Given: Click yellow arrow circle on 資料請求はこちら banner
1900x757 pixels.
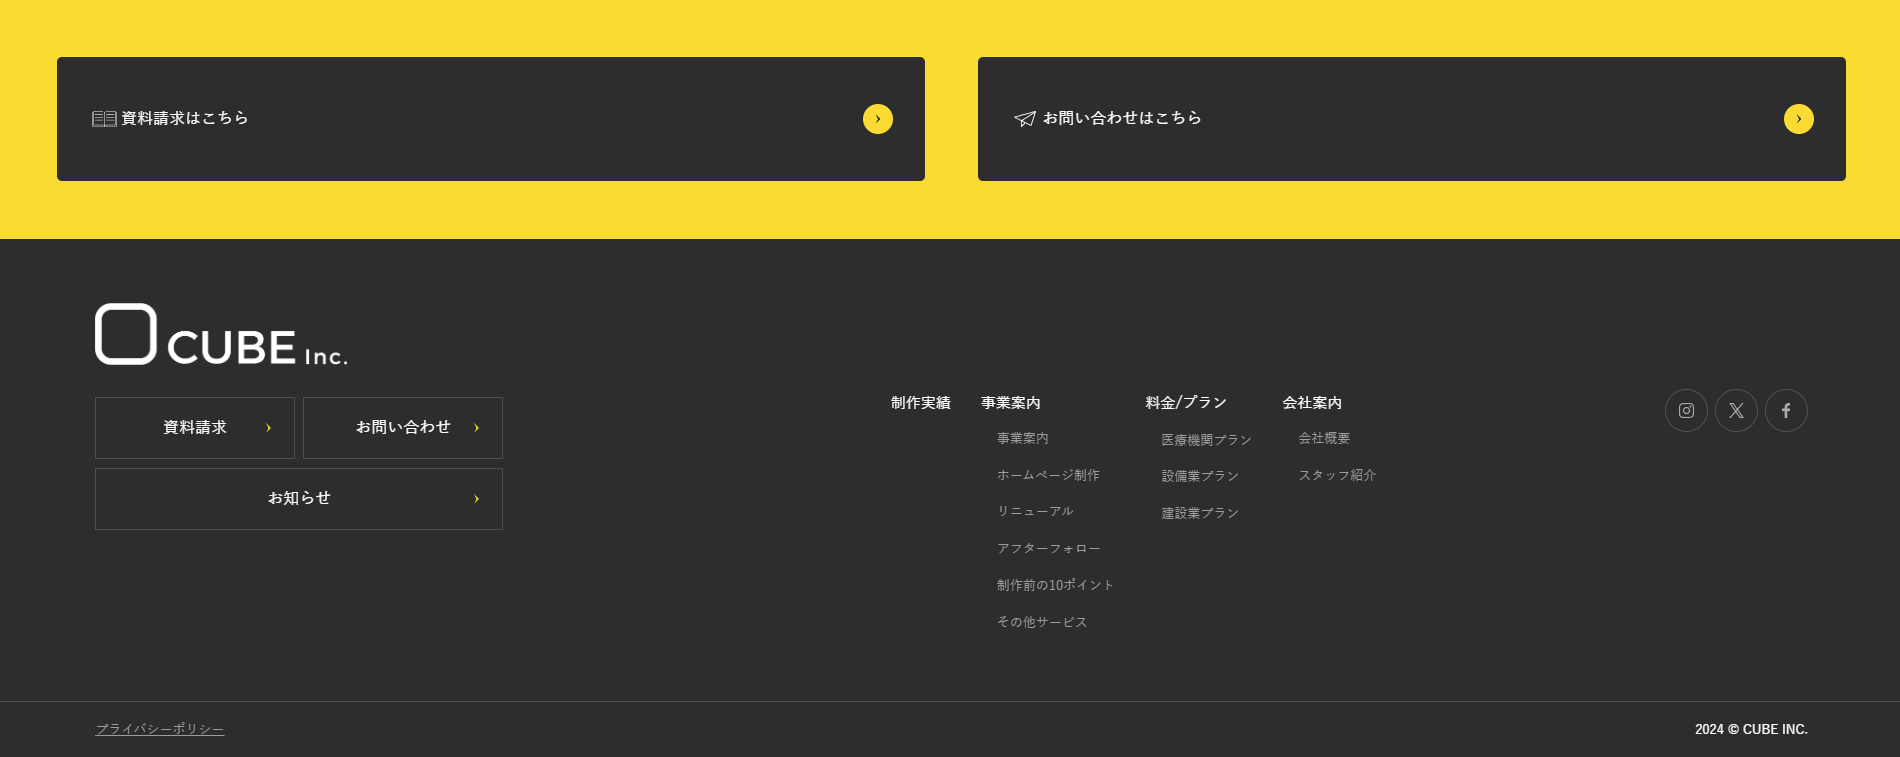Looking at the screenshot, I should 878,119.
